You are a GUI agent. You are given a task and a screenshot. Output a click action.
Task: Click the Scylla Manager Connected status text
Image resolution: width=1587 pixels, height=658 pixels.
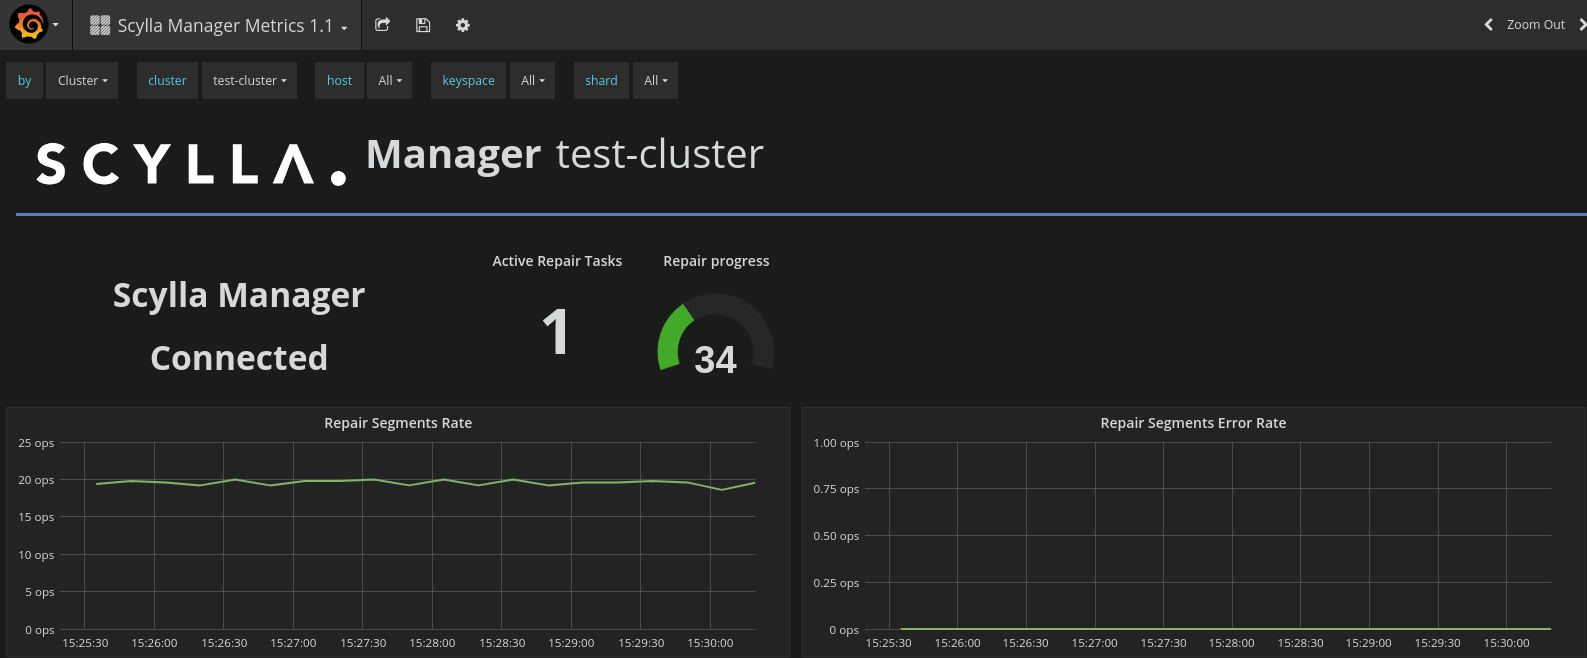click(x=239, y=326)
